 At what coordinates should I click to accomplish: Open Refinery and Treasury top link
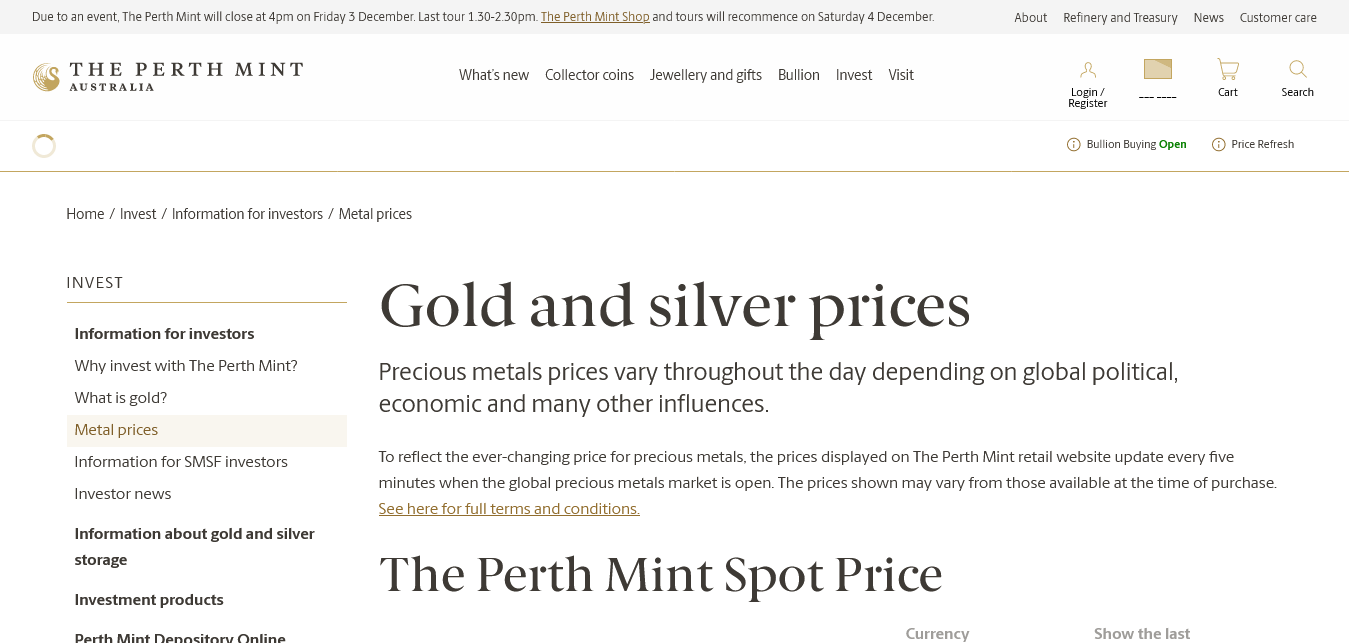pos(1120,18)
